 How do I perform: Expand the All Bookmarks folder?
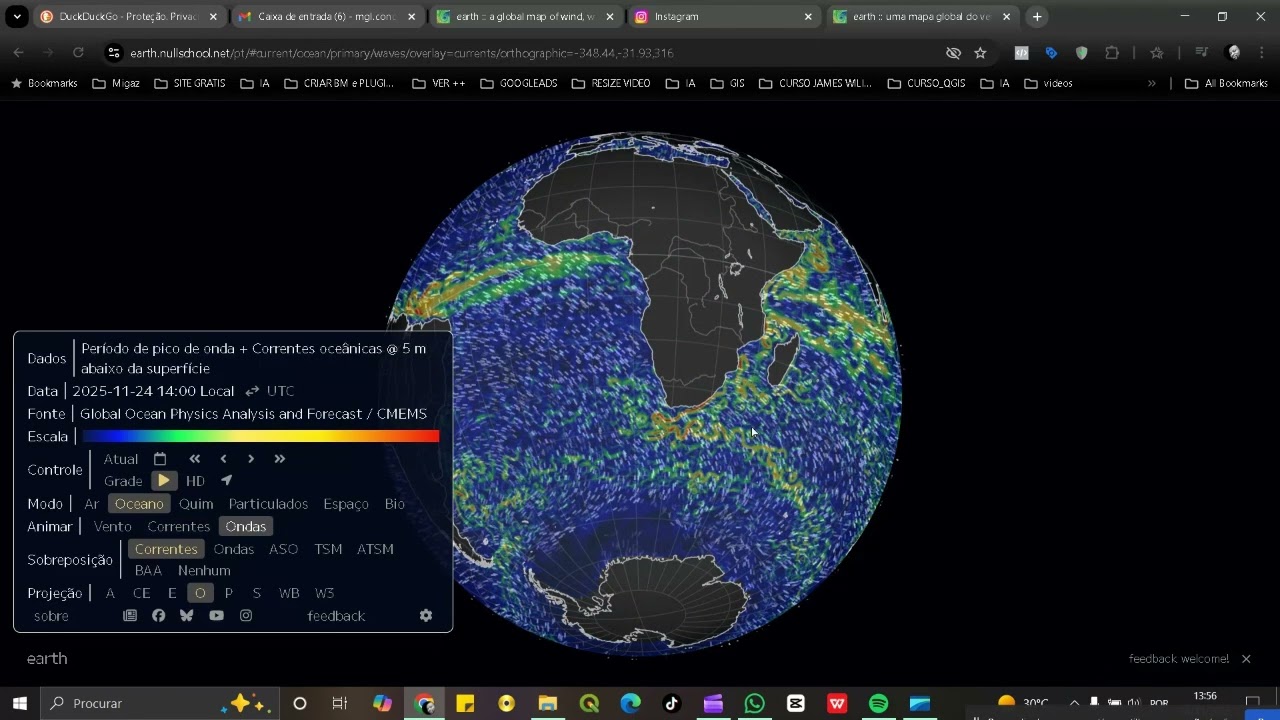click(1226, 84)
